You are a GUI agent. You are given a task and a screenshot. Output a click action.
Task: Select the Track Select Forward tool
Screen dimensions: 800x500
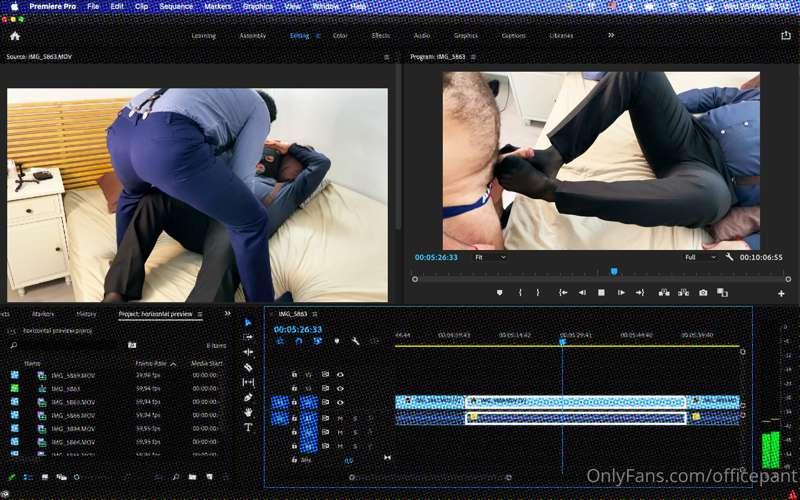point(248,337)
